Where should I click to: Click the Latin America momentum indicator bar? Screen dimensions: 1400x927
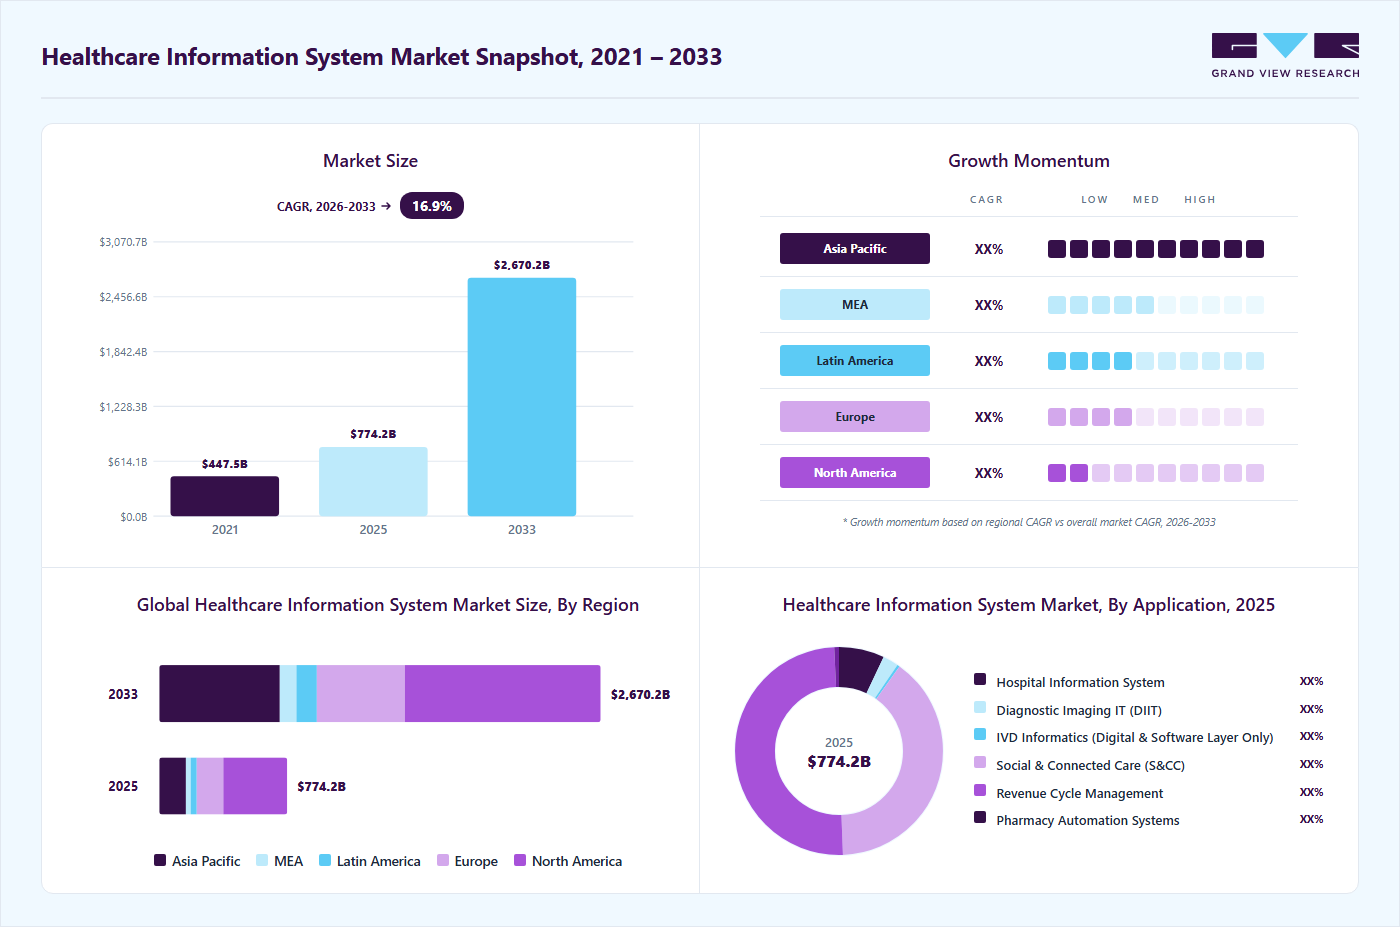1156,361
